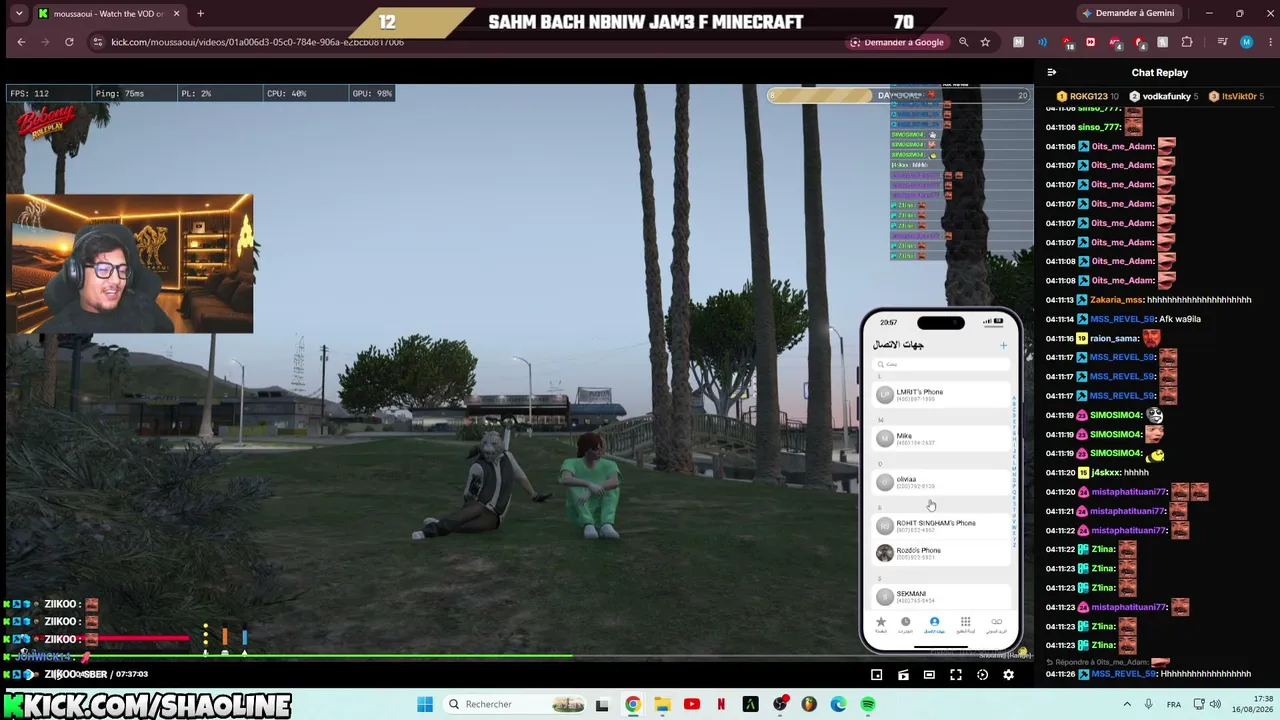Open the Chrome tab search dropdown

pyautogui.click(x=19, y=13)
